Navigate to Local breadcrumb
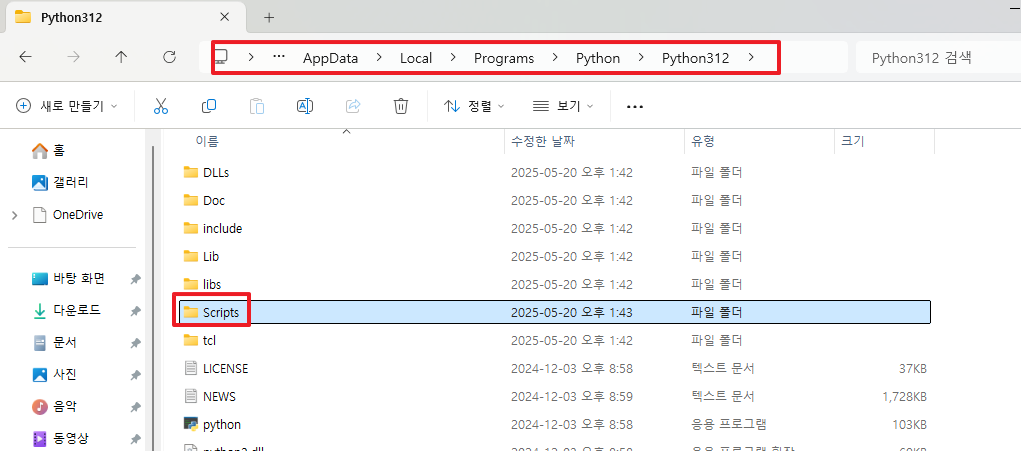This screenshot has width=1021, height=451. [416, 58]
